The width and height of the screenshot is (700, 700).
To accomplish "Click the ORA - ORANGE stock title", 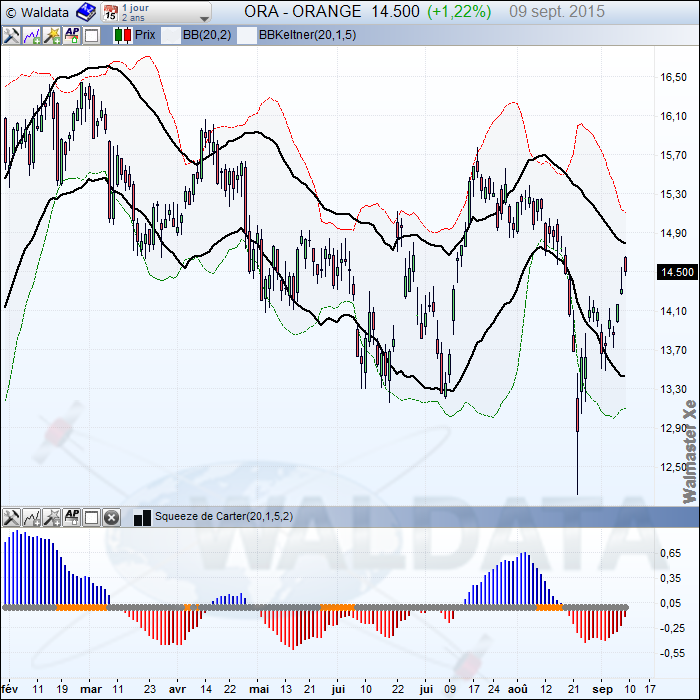I will [x=303, y=12].
